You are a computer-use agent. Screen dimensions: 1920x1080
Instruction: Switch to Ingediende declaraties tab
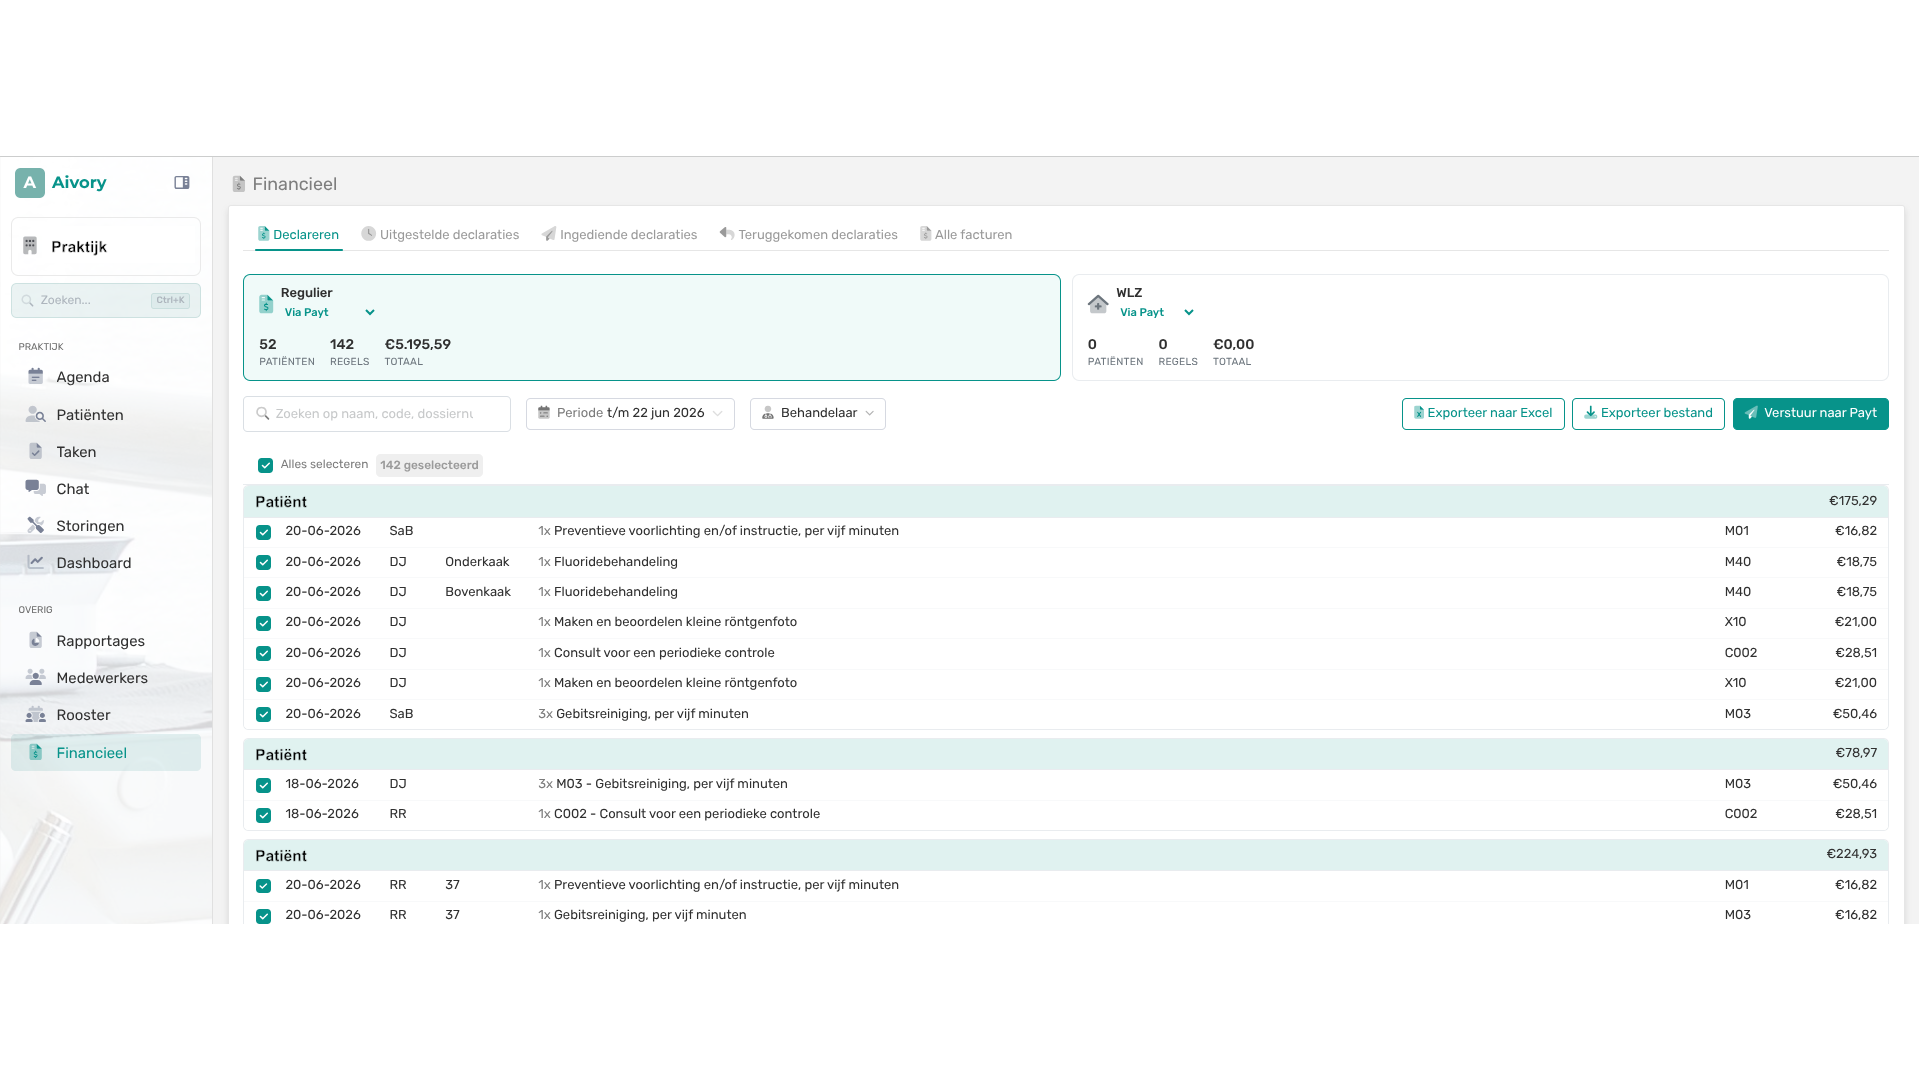619,235
